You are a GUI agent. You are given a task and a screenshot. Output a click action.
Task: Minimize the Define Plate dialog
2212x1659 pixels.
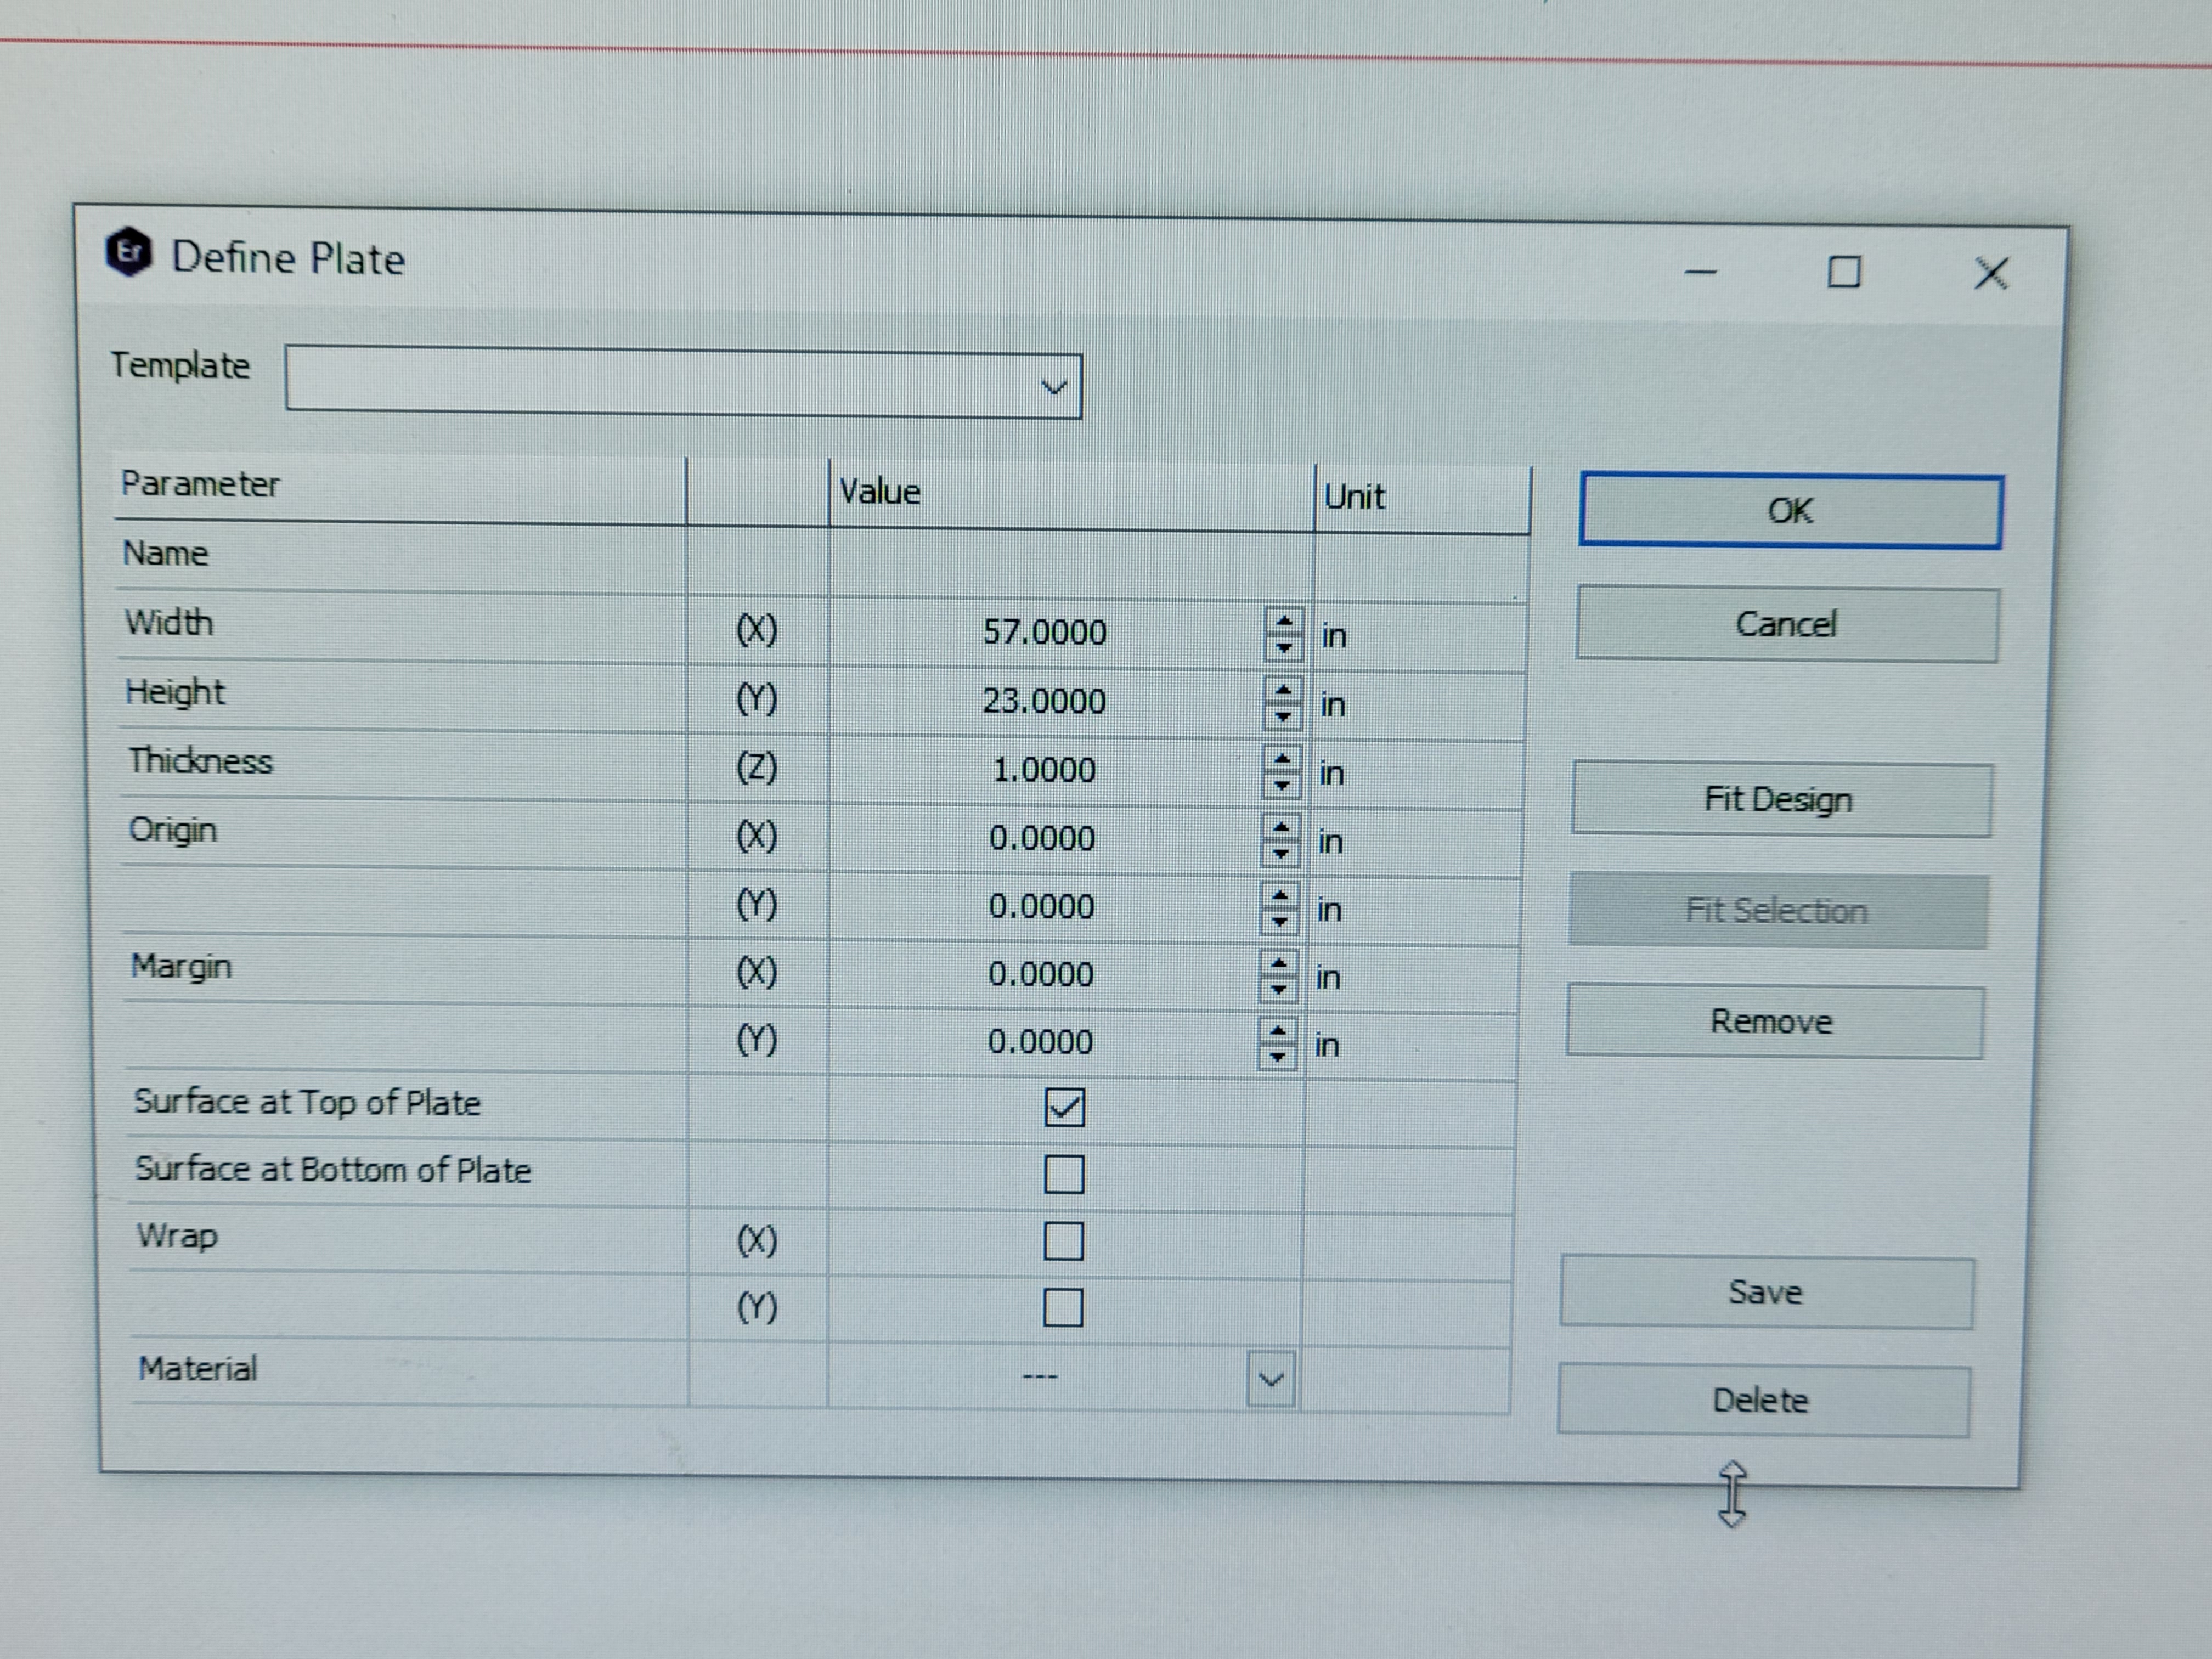(x=1700, y=271)
